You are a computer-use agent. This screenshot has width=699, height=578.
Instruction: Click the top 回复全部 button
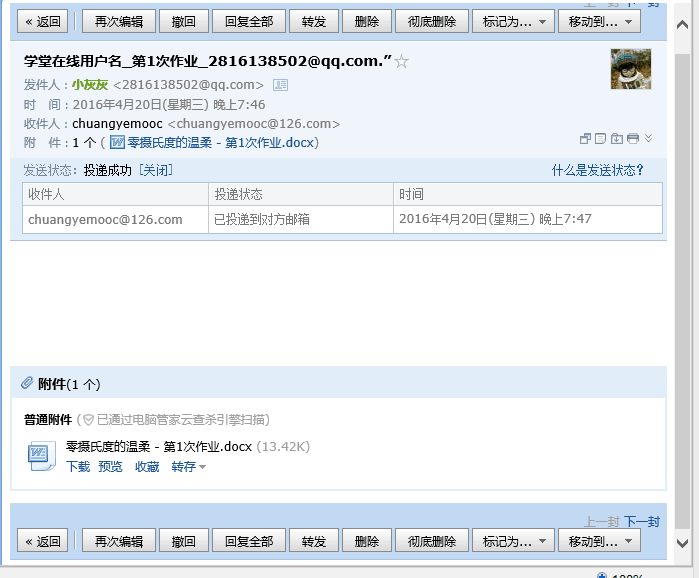point(249,21)
